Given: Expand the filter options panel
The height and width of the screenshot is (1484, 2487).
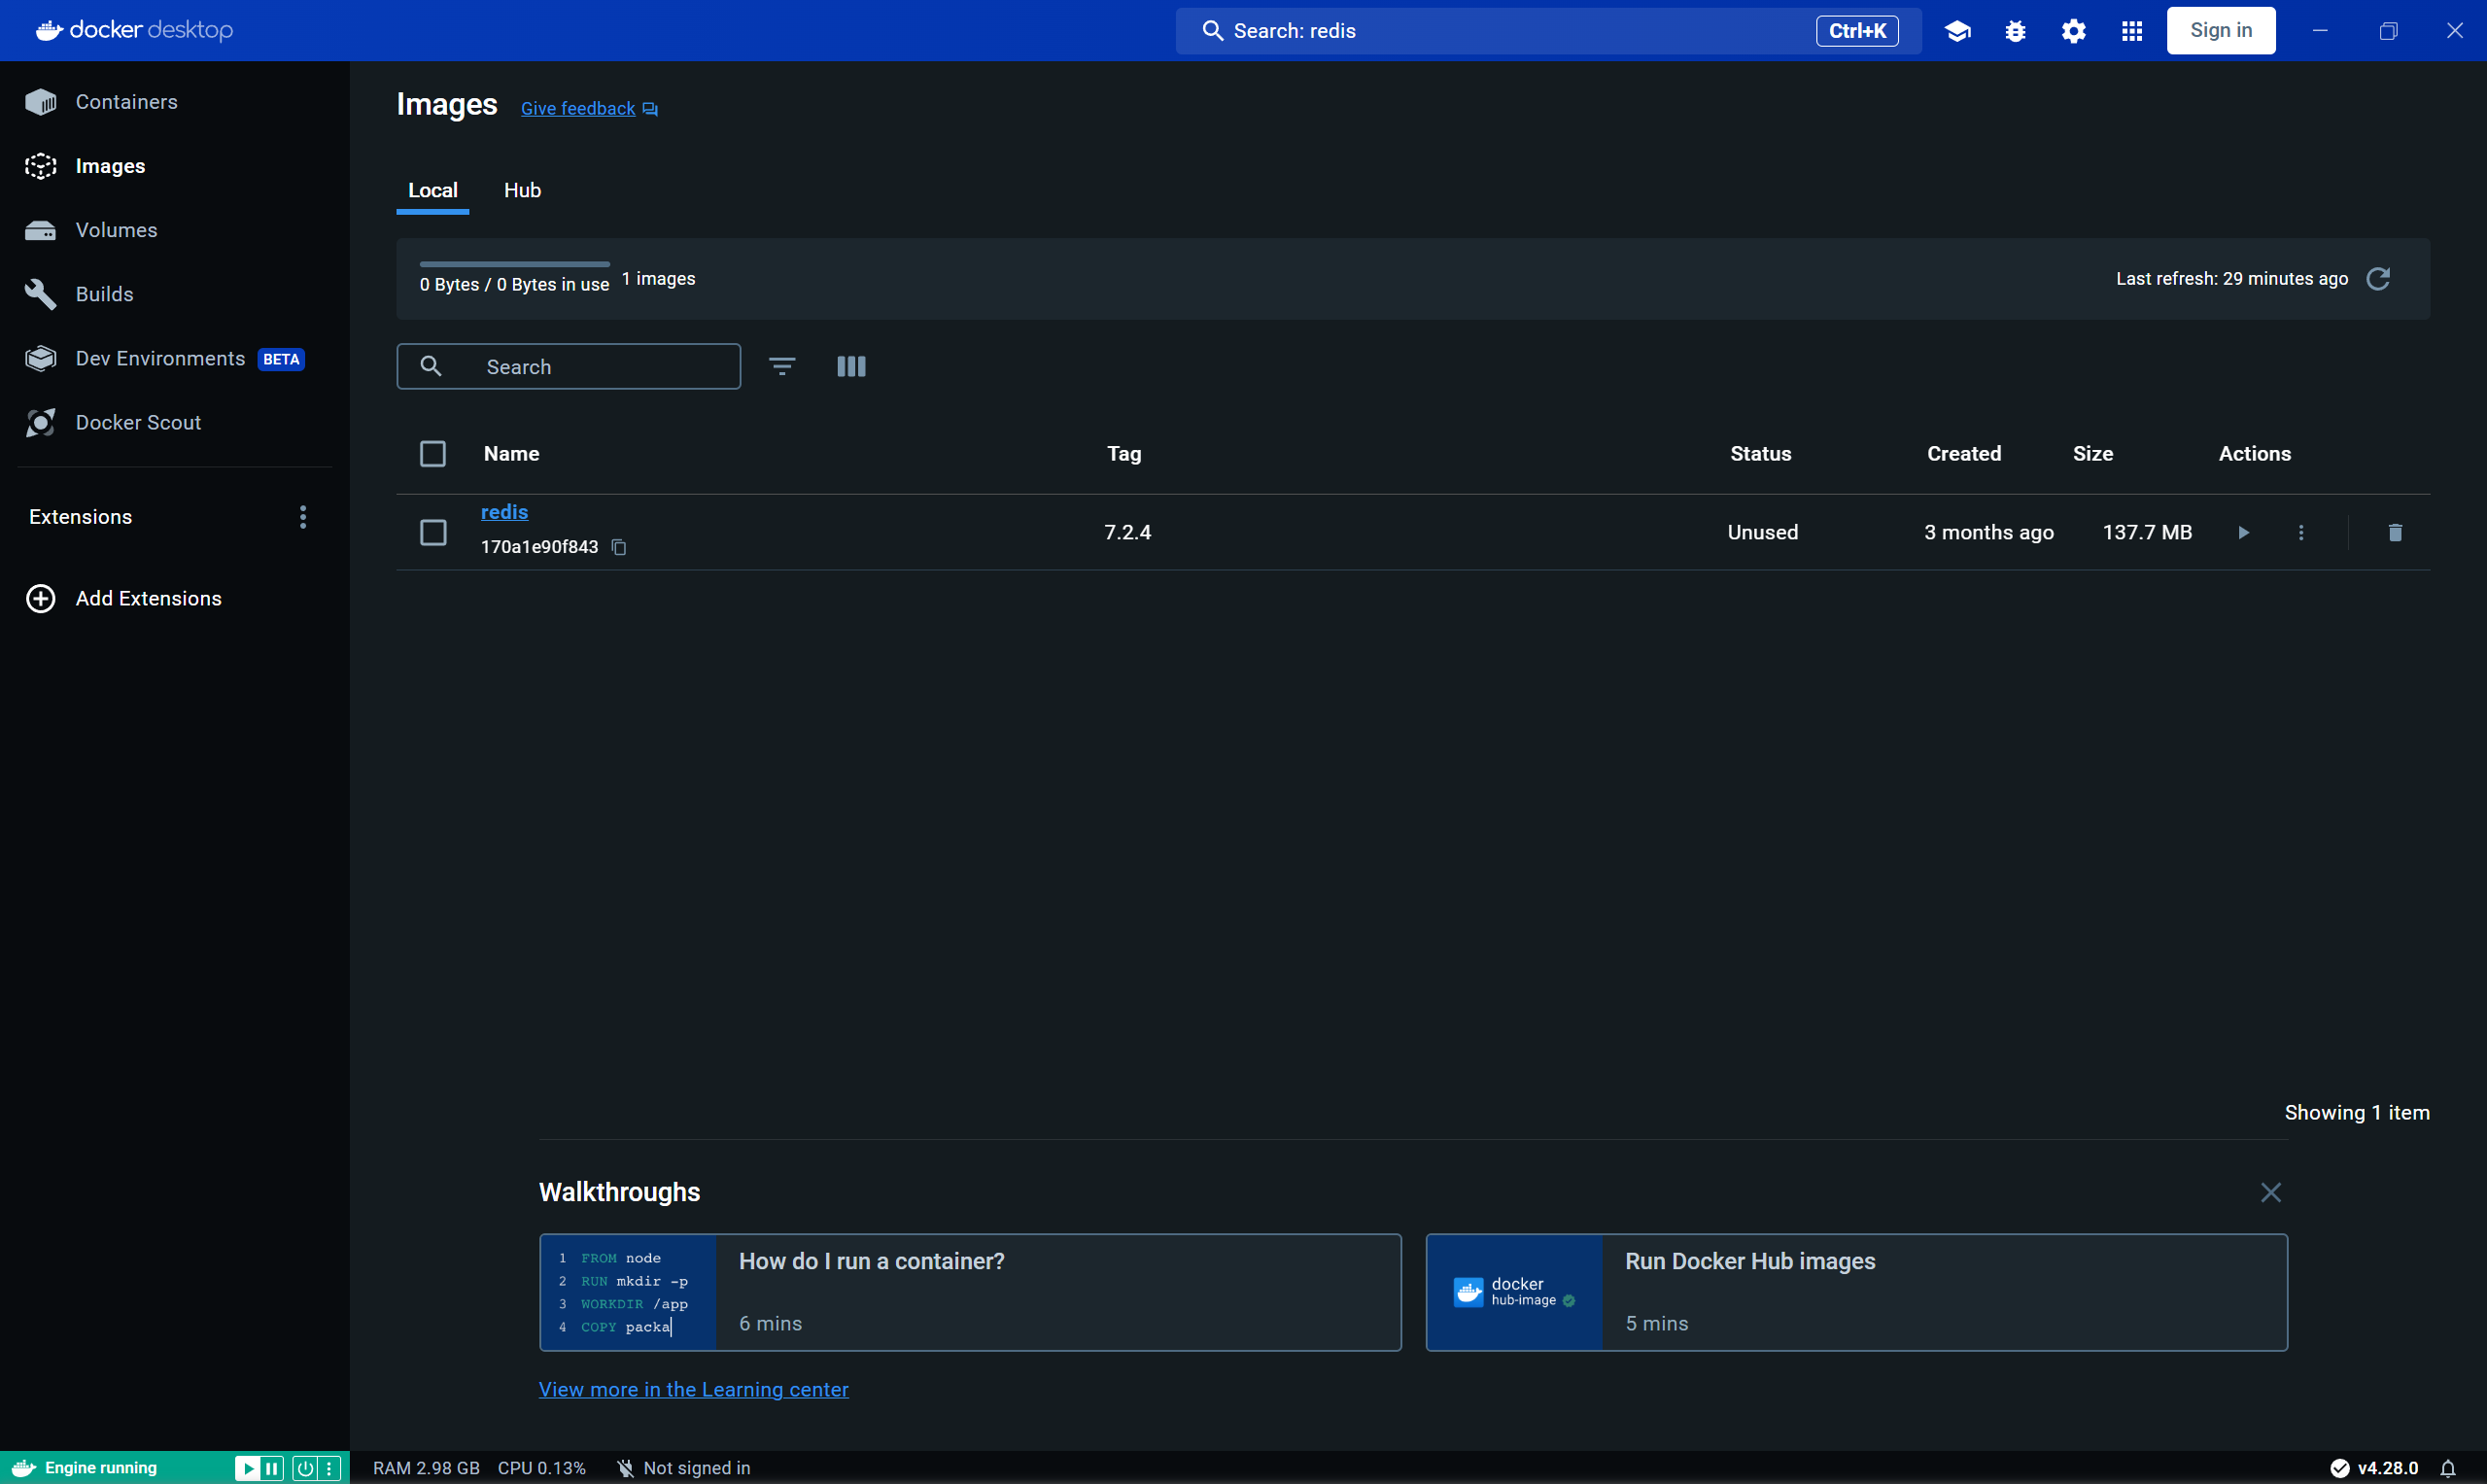Looking at the screenshot, I should click(782, 365).
